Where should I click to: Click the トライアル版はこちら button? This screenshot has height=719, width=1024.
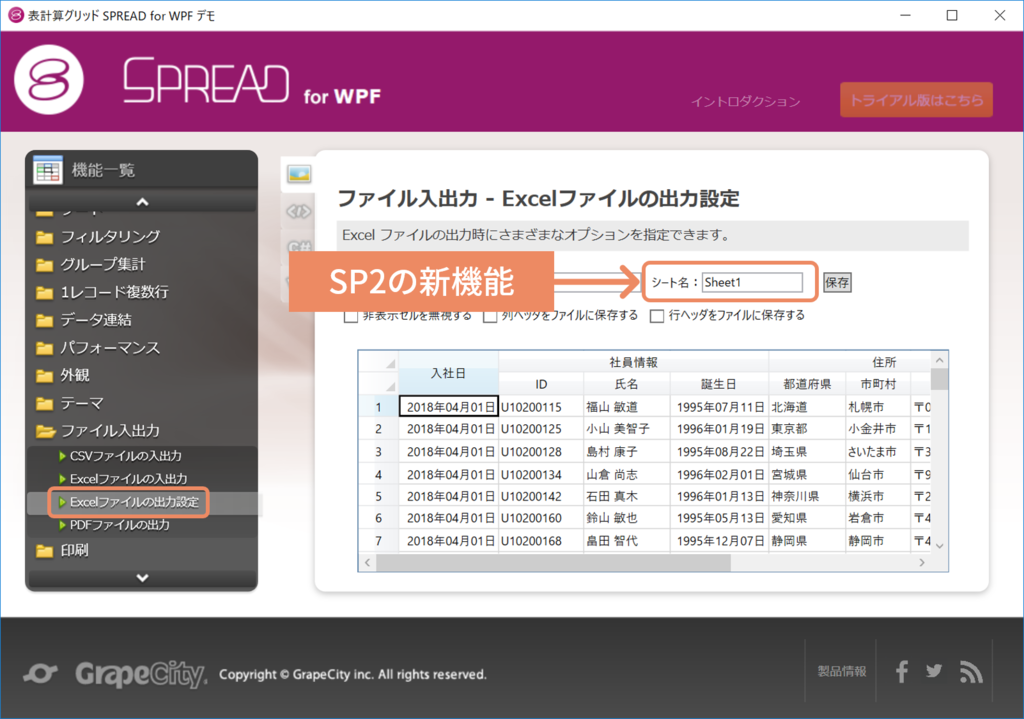coord(916,100)
